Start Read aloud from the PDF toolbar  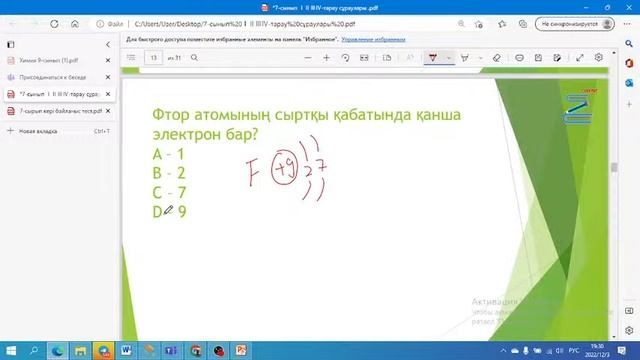coord(410,58)
